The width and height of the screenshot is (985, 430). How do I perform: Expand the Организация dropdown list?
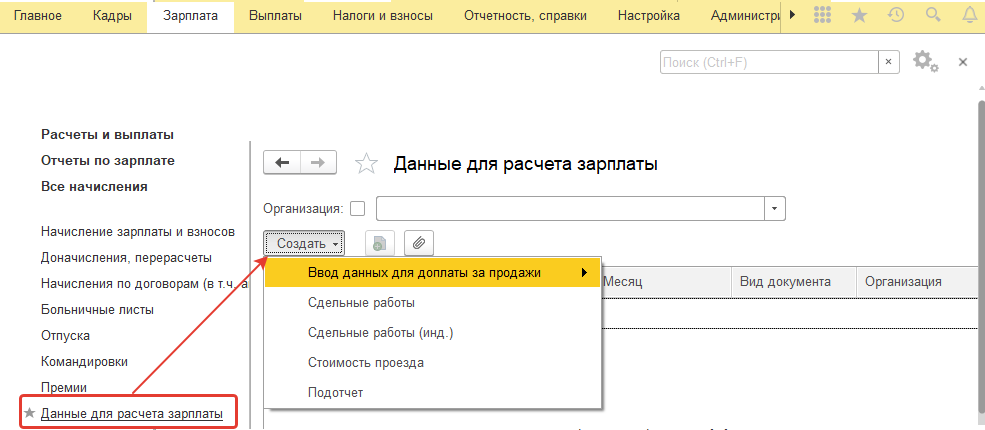pyautogui.click(x=775, y=208)
